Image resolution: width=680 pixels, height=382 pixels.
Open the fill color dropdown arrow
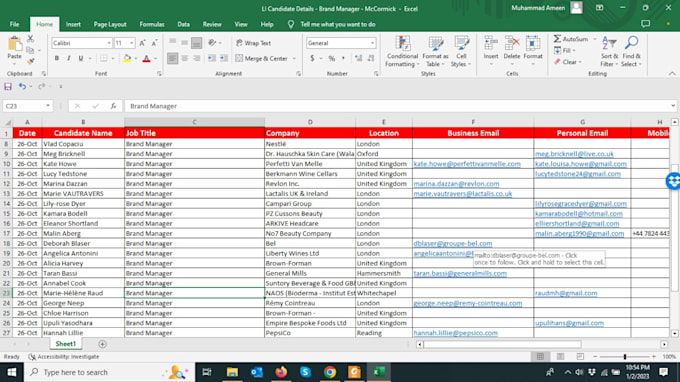point(136,59)
